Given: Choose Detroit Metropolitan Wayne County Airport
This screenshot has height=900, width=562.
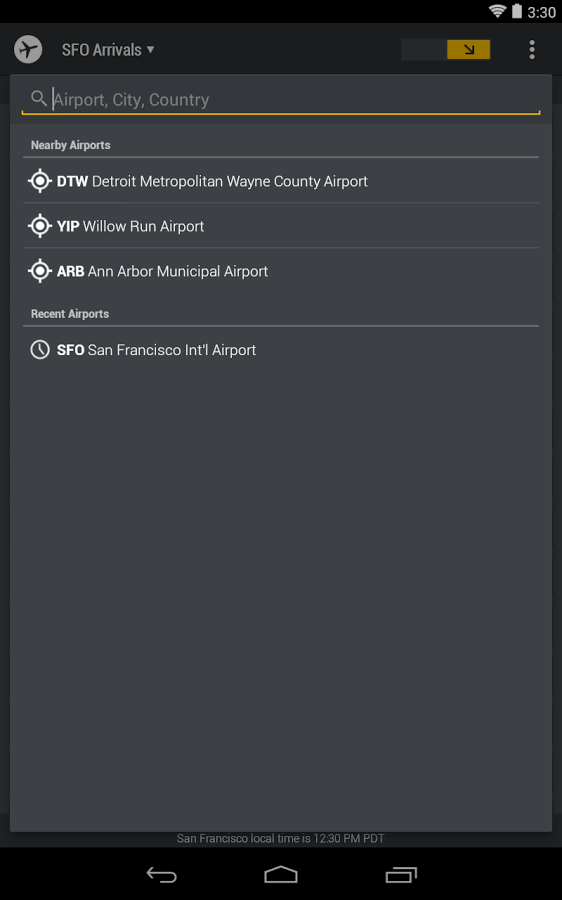Looking at the screenshot, I should pyautogui.click(x=281, y=181).
